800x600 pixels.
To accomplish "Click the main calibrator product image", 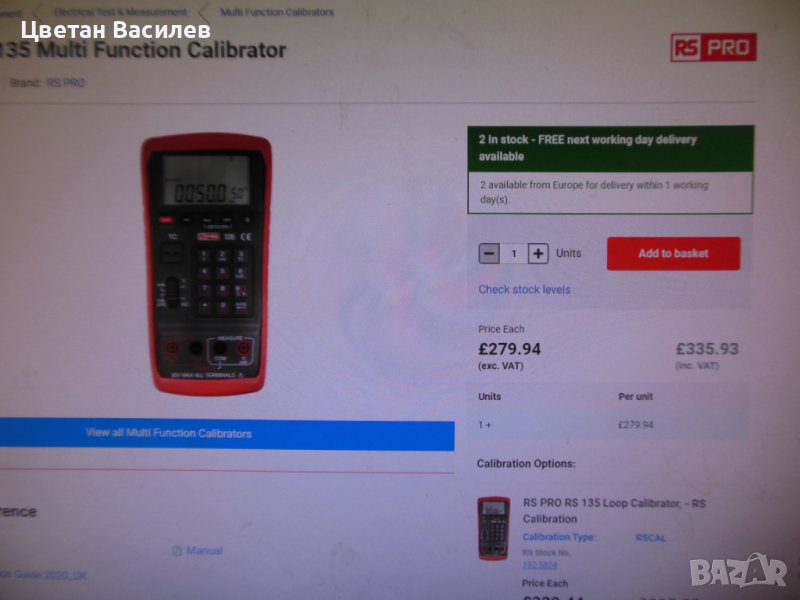I will [x=206, y=264].
